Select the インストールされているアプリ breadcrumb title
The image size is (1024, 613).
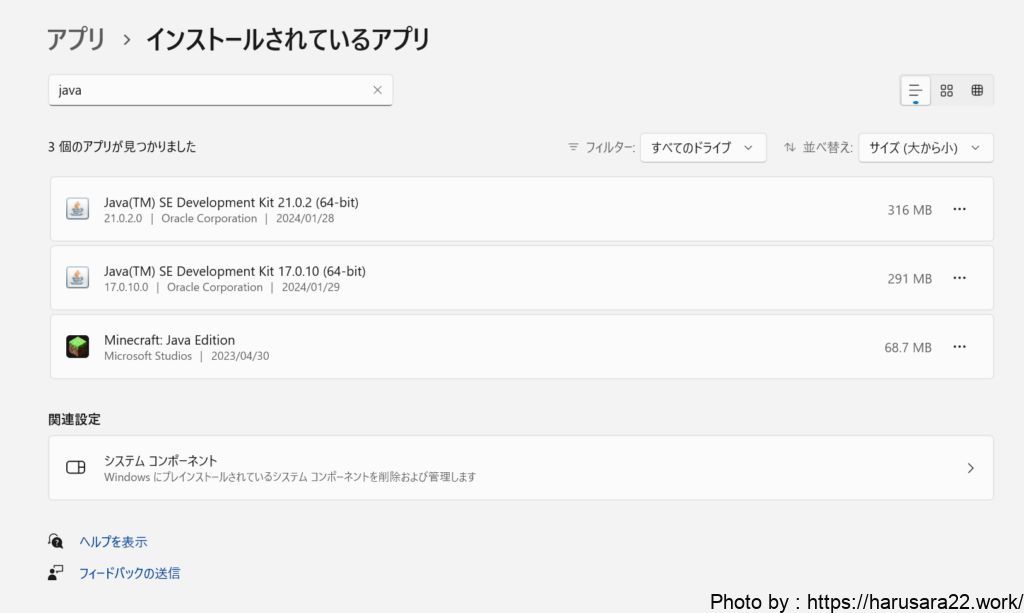tap(288, 39)
